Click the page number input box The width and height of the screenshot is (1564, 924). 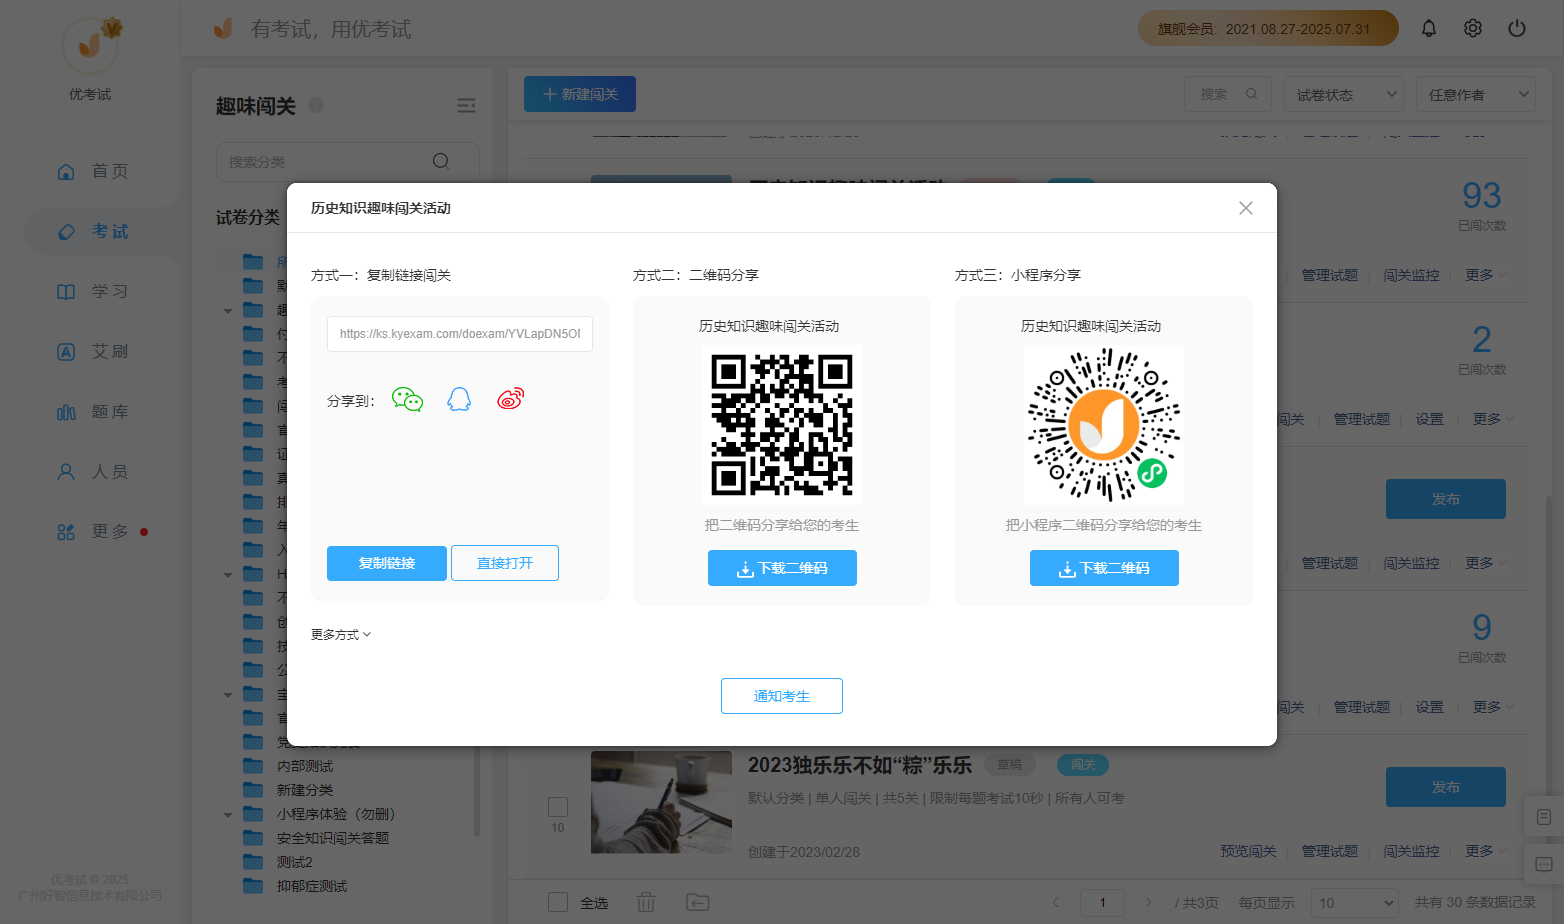click(x=1103, y=903)
